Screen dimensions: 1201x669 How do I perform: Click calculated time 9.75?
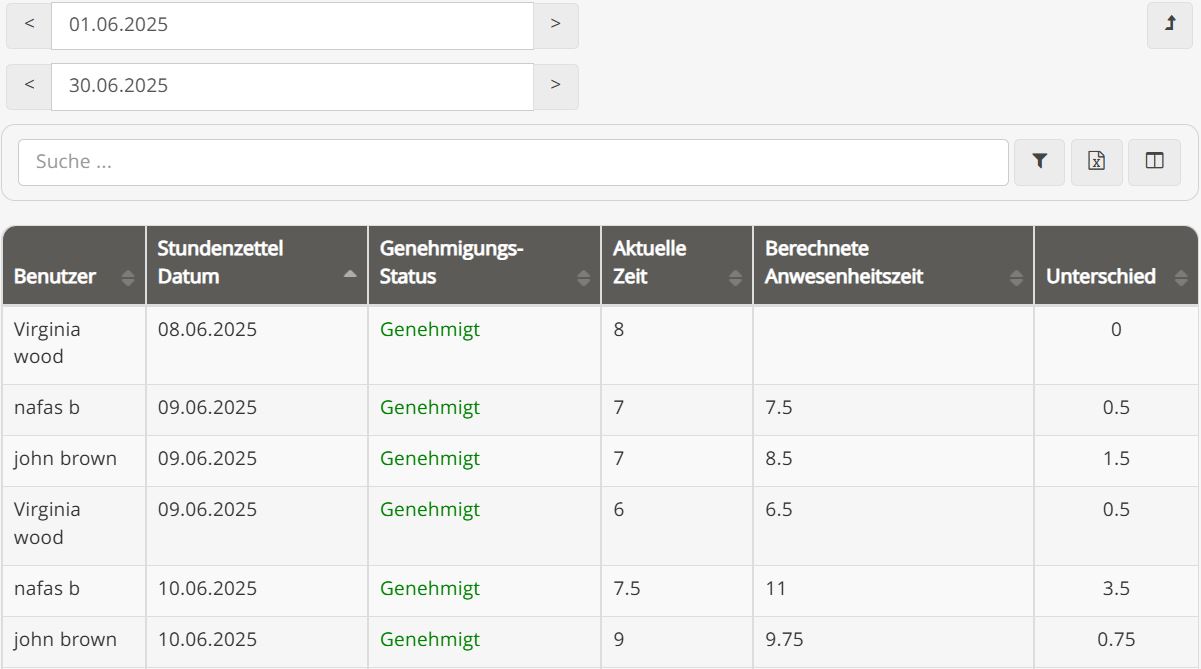click(x=784, y=639)
